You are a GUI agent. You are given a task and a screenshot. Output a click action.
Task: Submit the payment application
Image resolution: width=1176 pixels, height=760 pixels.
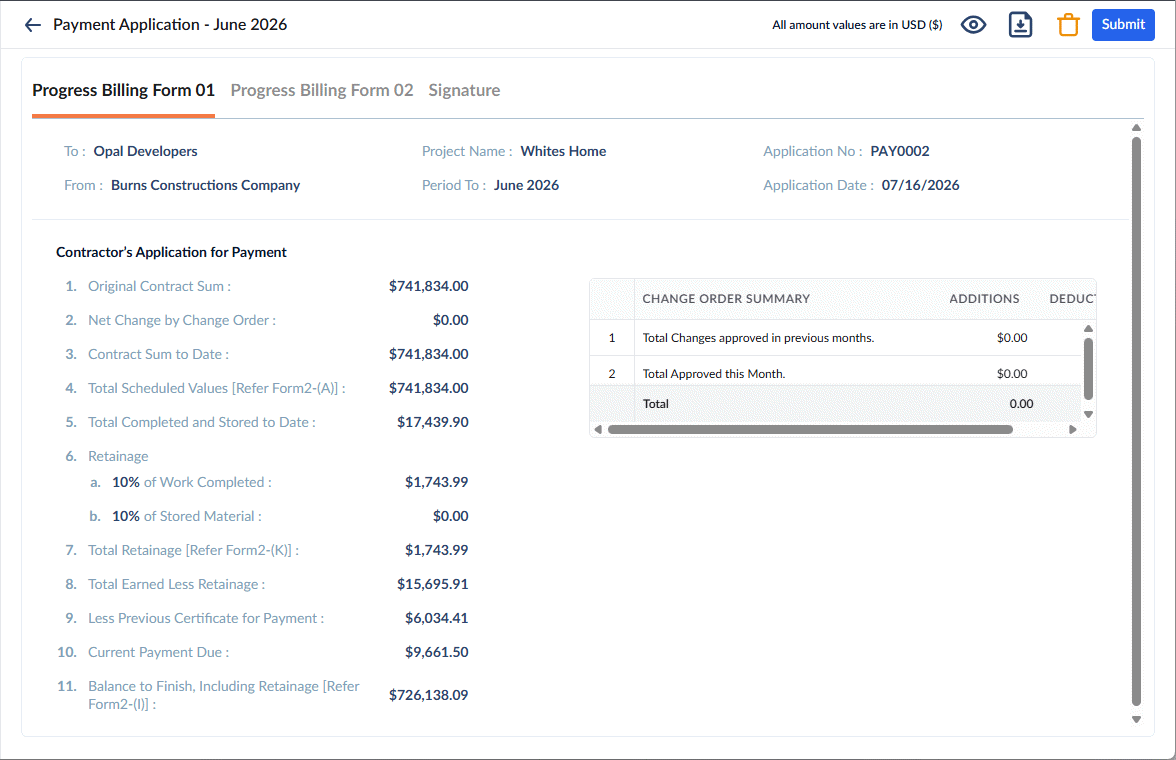(x=1123, y=25)
